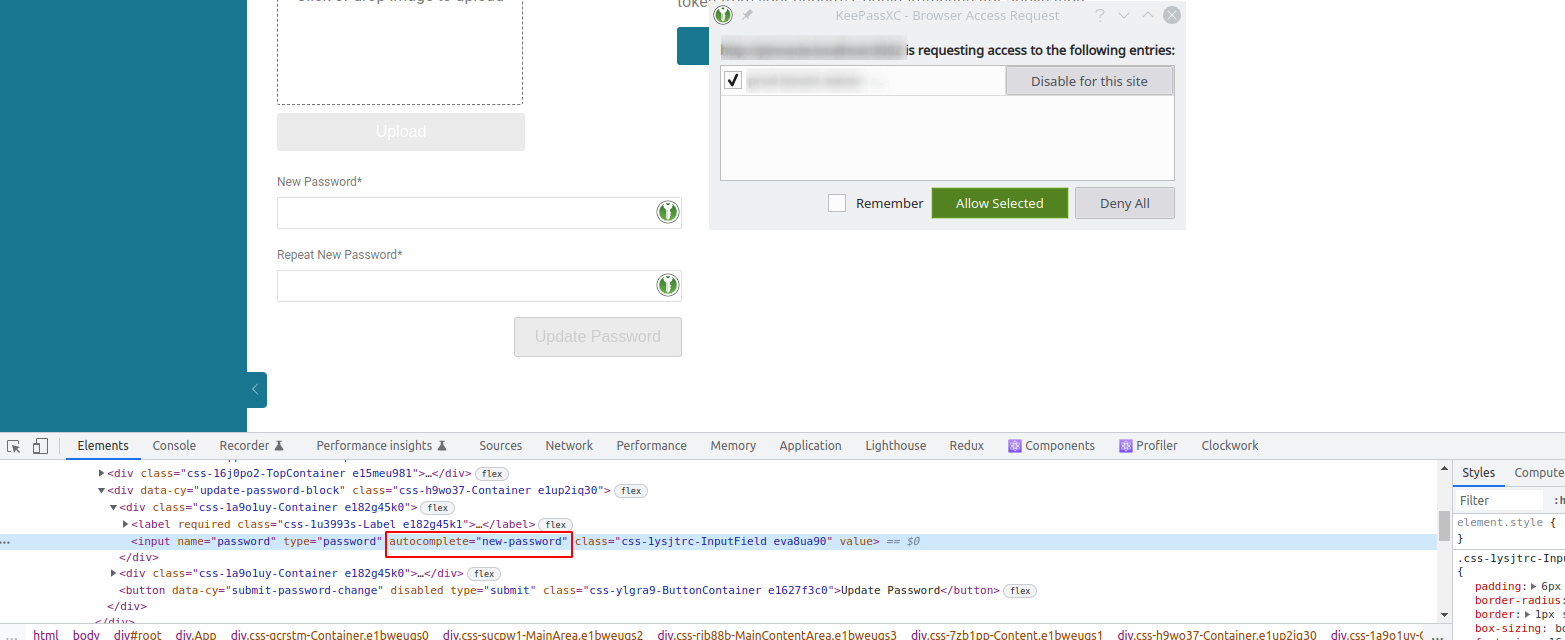
Task: Click the warning icon beside the Recorder tab
Action: pos(281,445)
